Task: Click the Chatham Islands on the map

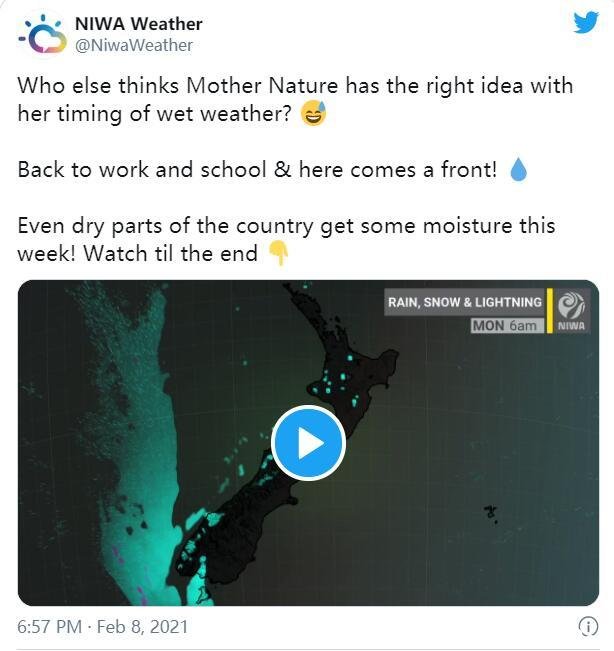Action: 491,514
